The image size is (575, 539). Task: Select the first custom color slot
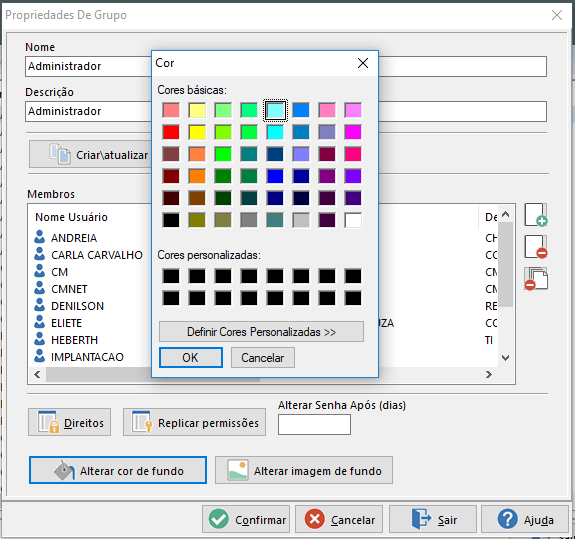171,276
